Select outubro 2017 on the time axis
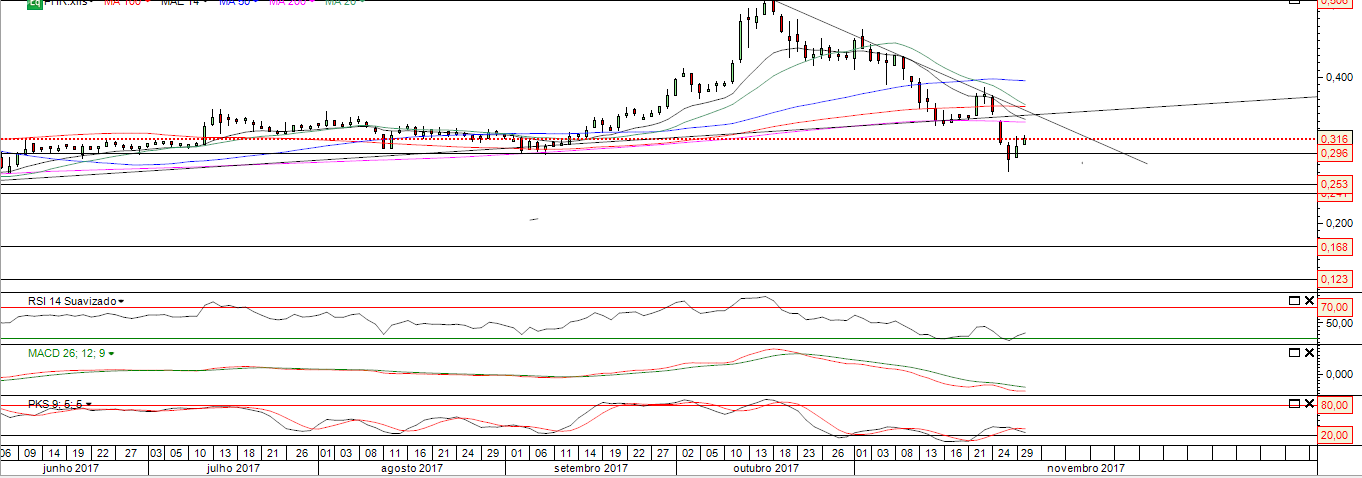 coord(765,467)
